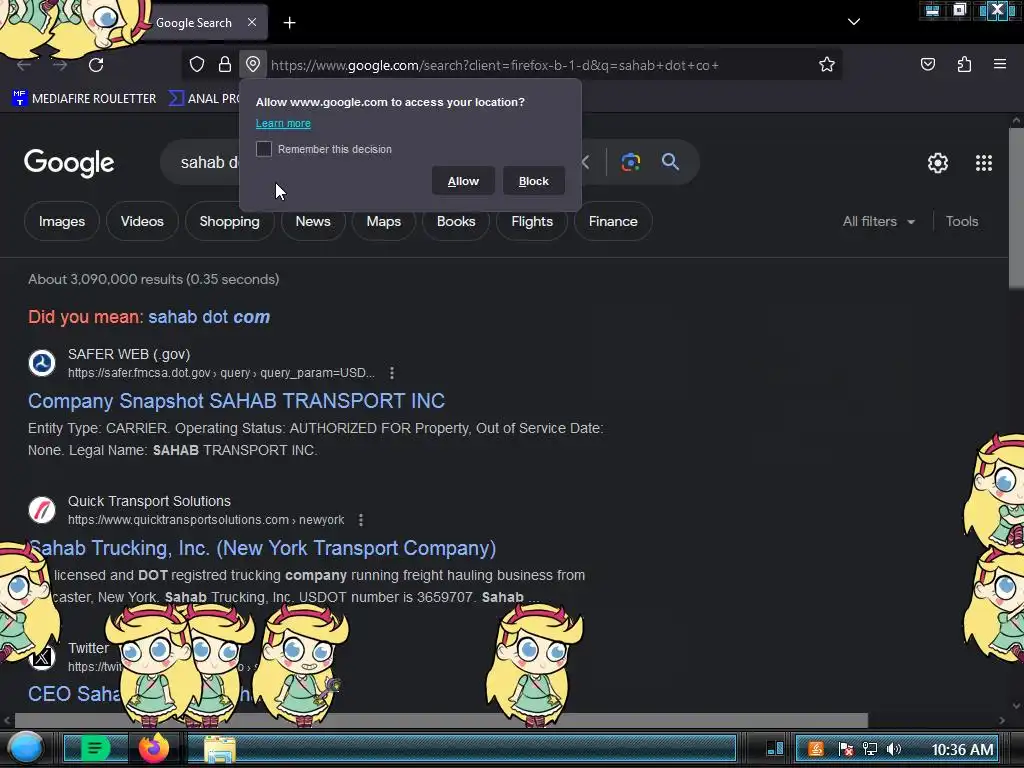This screenshot has width=1024, height=768.
Task: List all tabs dropdown arrow
Action: pyautogui.click(x=854, y=22)
